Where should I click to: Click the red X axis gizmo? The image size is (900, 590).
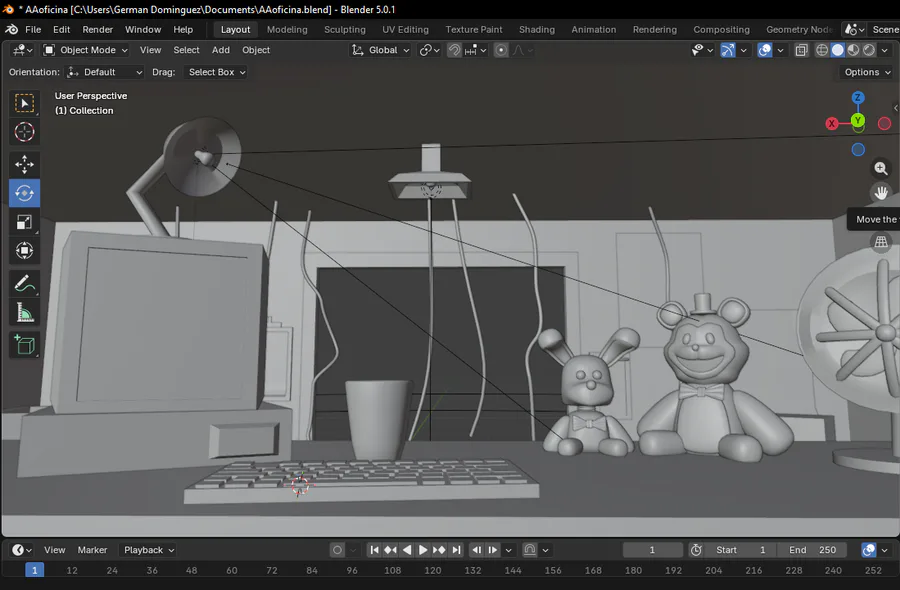832,123
